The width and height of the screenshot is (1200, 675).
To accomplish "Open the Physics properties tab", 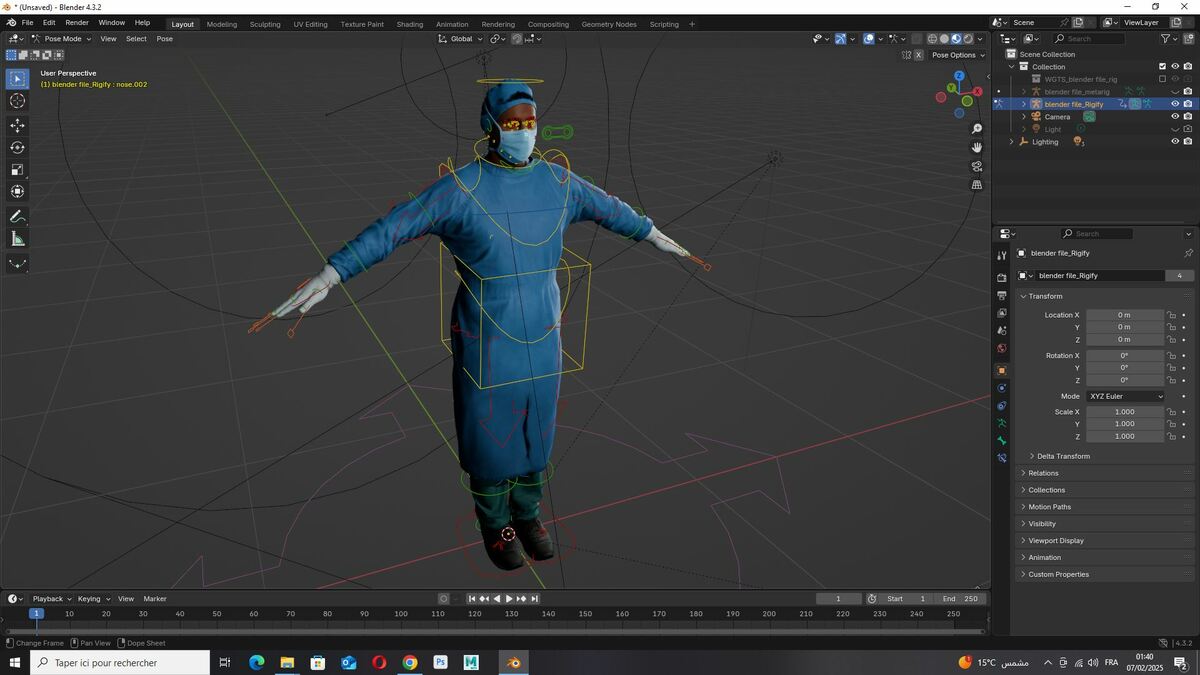I will (1002, 388).
